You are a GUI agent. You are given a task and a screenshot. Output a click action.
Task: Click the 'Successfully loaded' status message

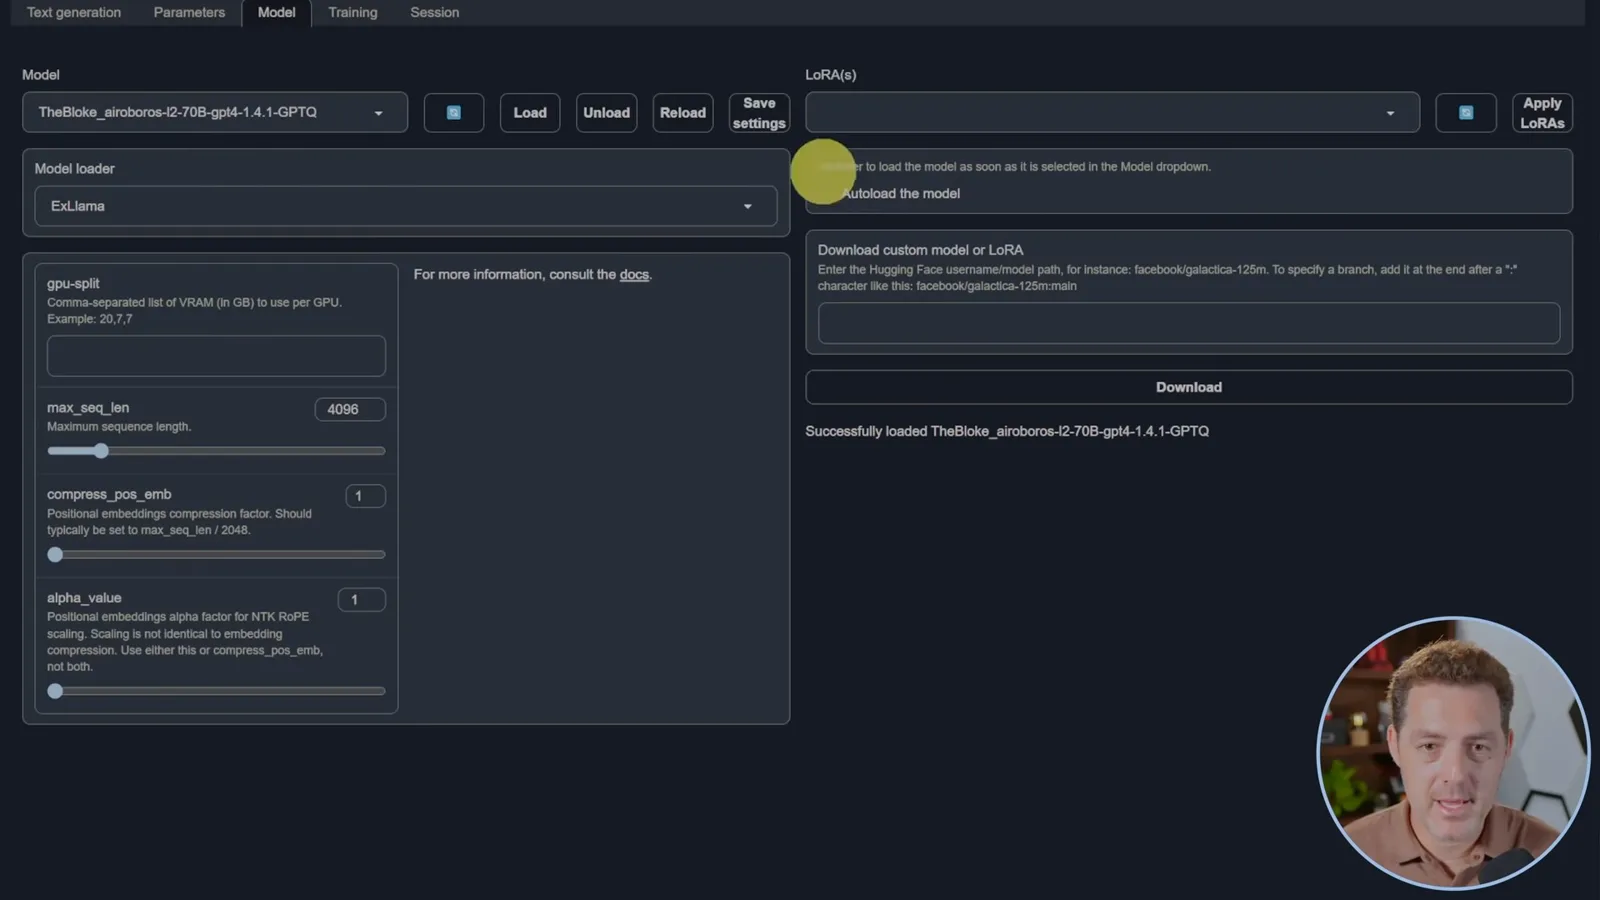click(1007, 431)
